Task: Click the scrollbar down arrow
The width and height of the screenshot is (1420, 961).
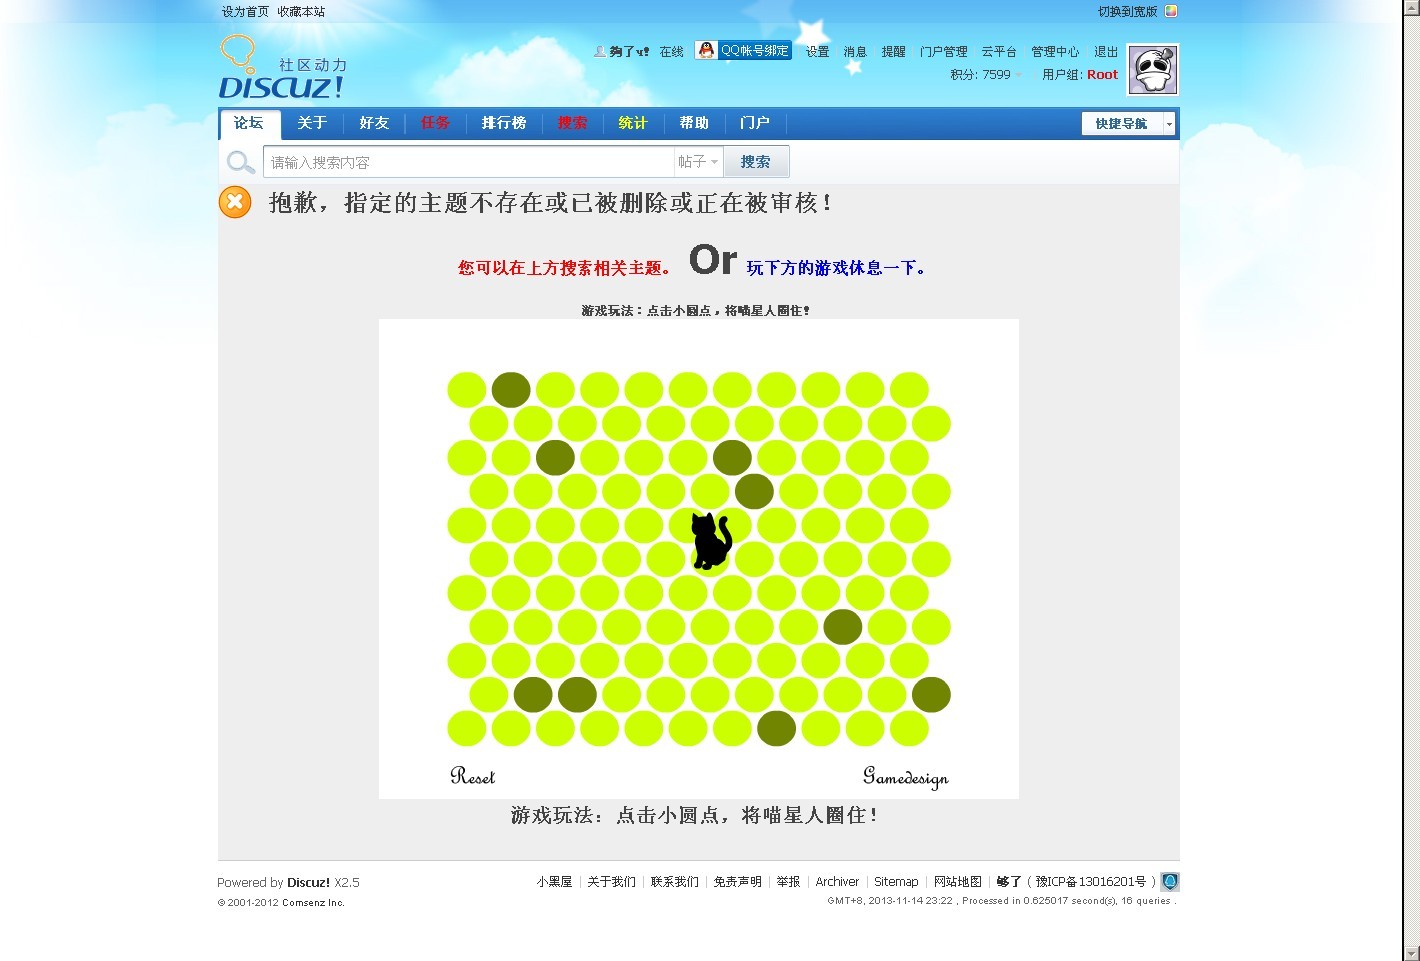Action: click(1411, 953)
